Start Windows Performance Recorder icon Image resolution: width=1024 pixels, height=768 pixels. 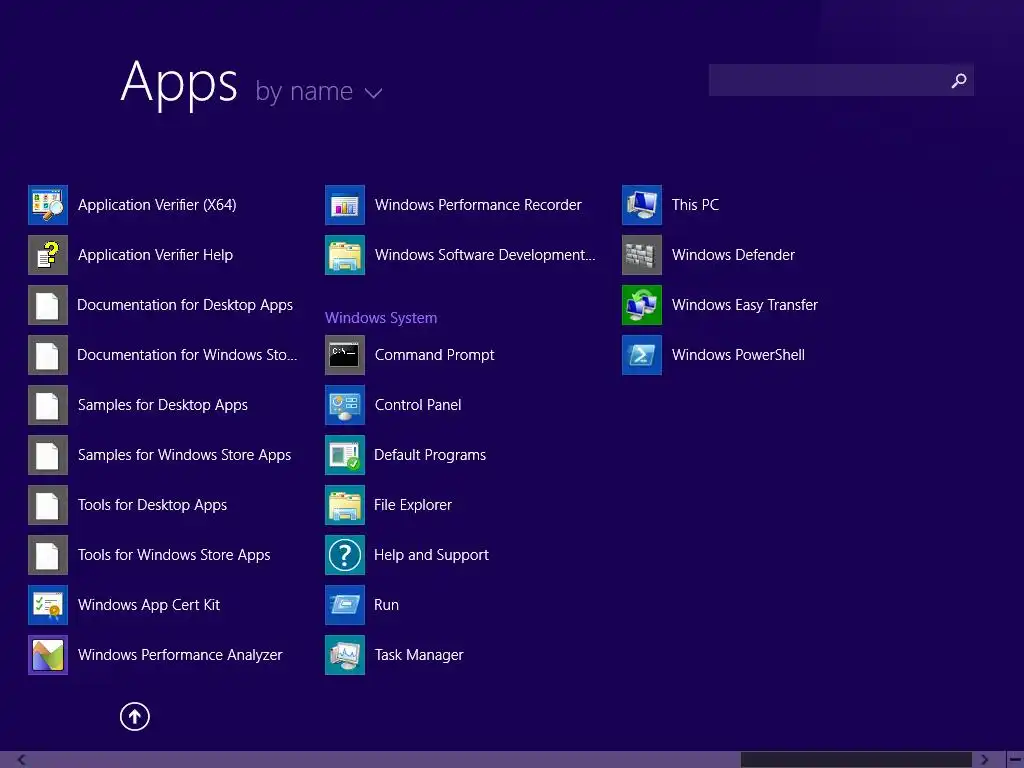point(345,205)
